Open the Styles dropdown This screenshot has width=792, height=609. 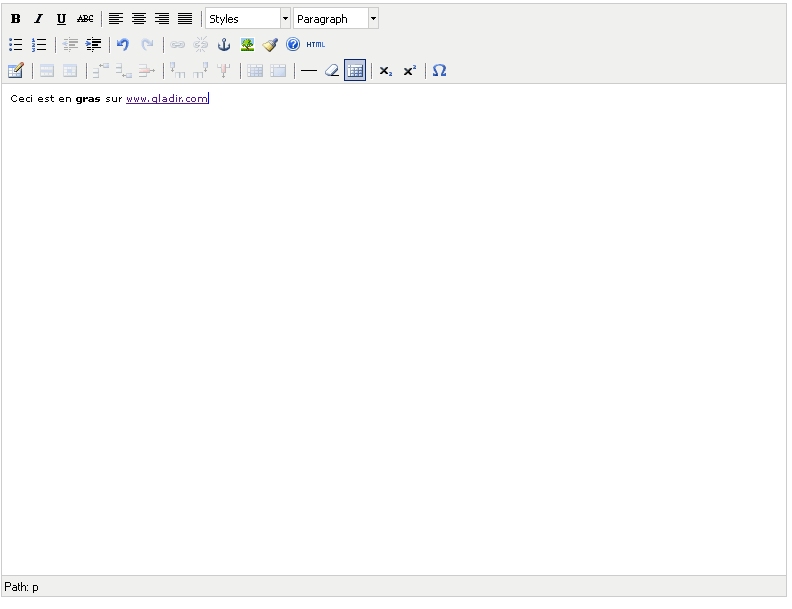[247, 19]
